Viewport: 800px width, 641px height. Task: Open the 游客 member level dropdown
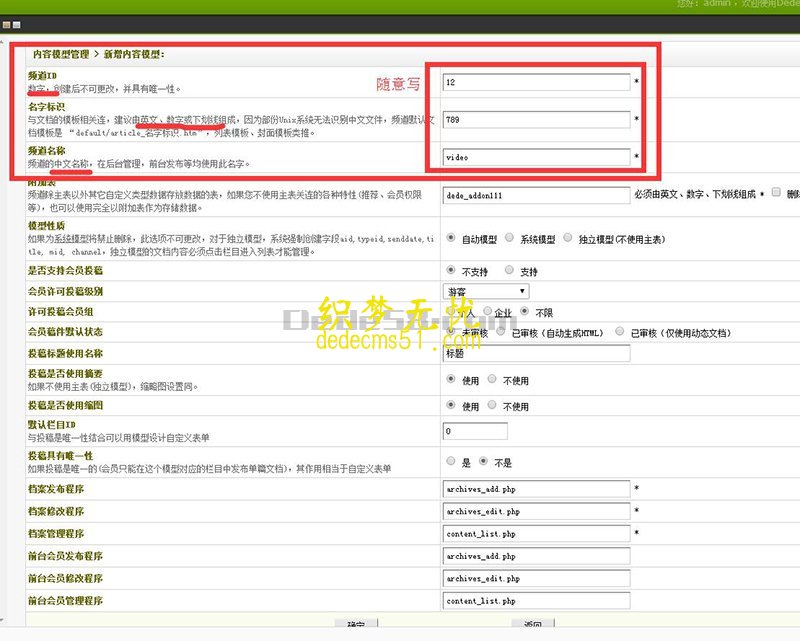[487, 290]
